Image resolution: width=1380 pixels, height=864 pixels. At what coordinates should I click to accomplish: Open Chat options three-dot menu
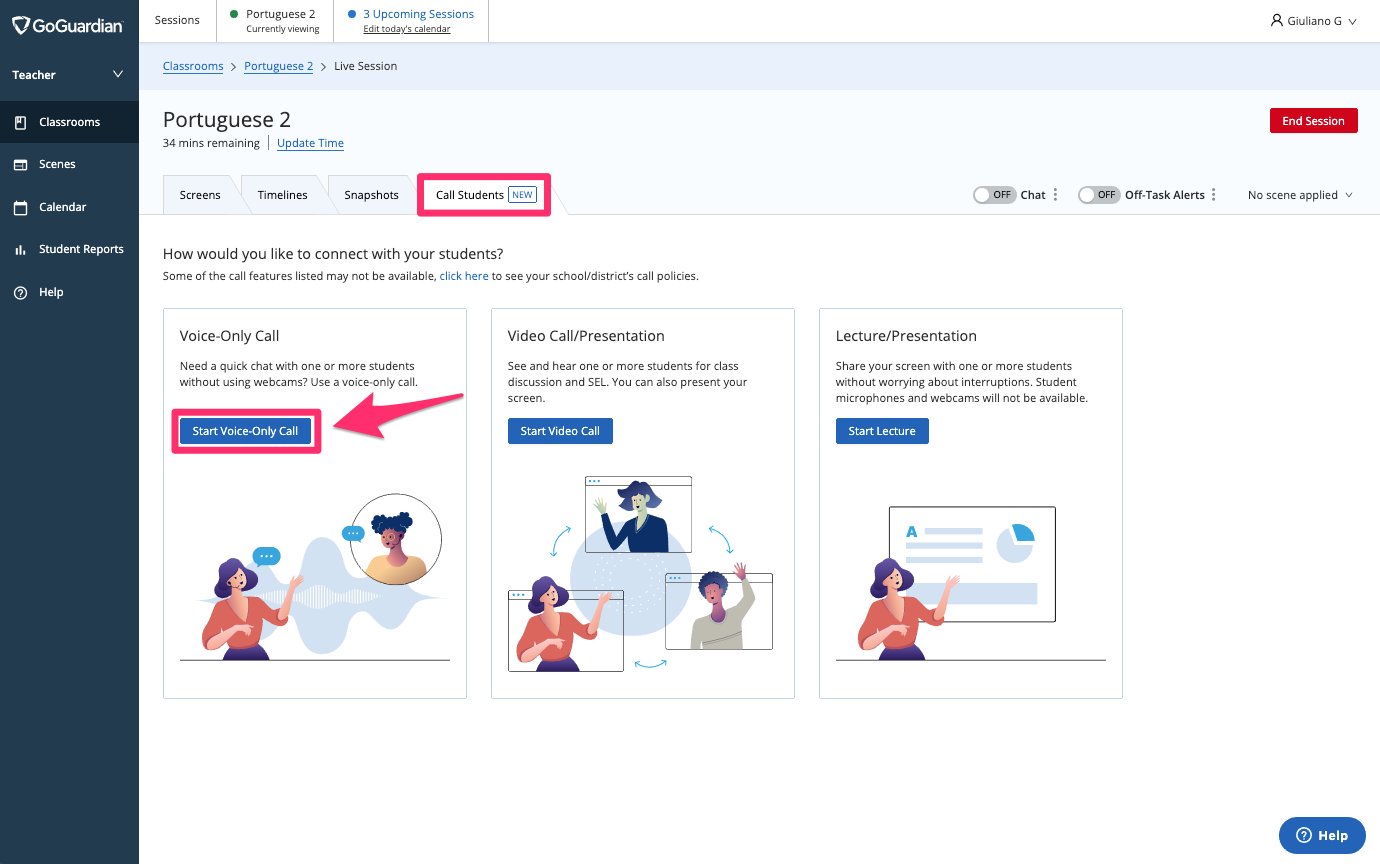pyautogui.click(x=1056, y=195)
